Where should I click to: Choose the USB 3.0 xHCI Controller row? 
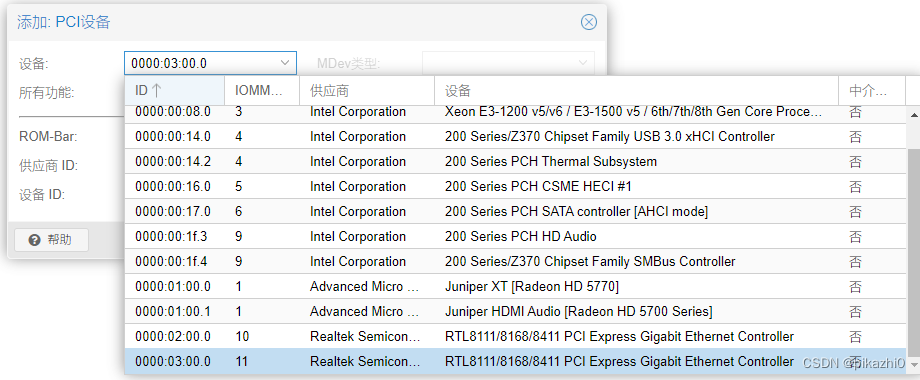click(515, 137)
